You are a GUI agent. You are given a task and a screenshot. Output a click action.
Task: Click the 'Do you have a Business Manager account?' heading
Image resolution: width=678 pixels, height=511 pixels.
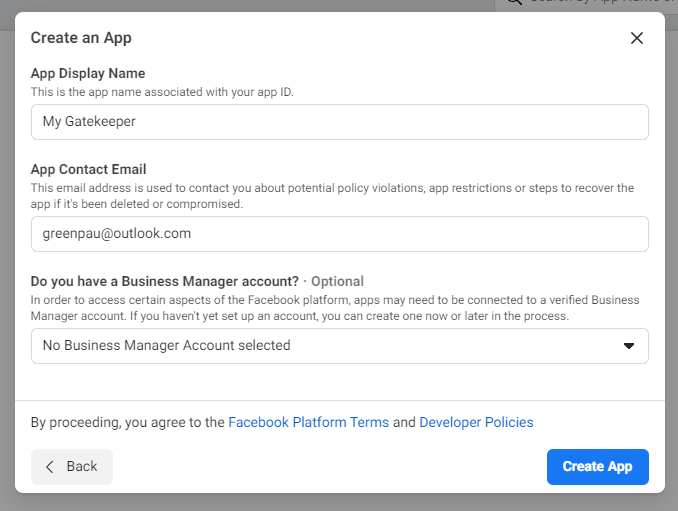[x=165, y=281]
